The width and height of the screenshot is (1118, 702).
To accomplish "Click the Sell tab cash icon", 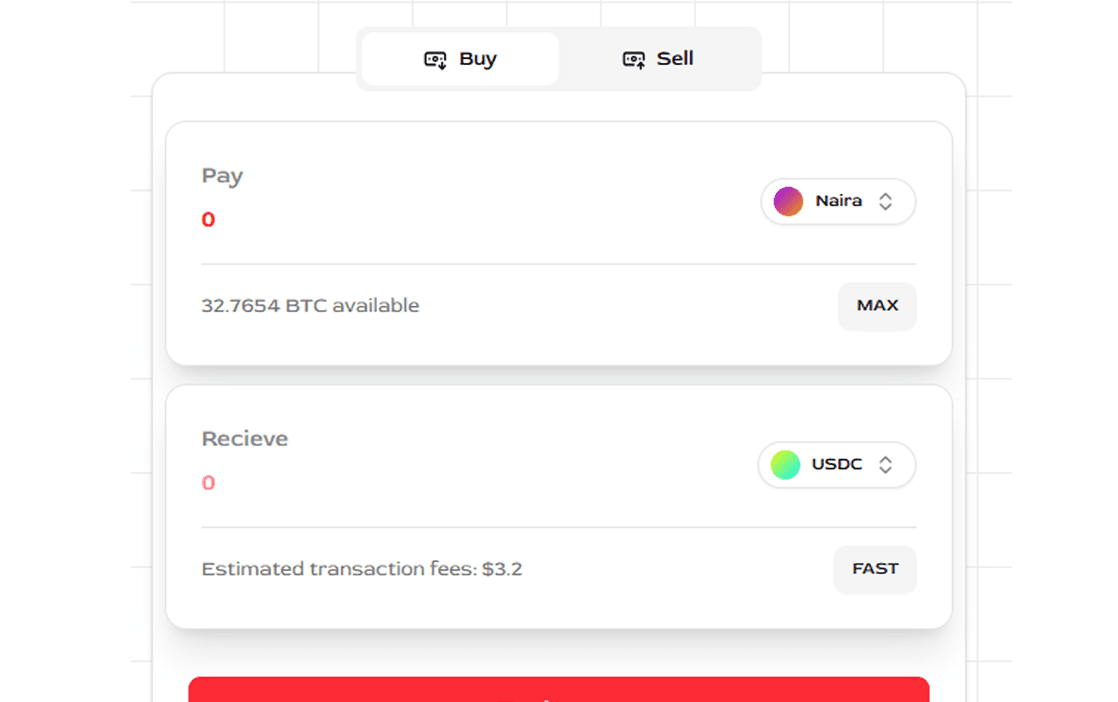I will point(633,60).
